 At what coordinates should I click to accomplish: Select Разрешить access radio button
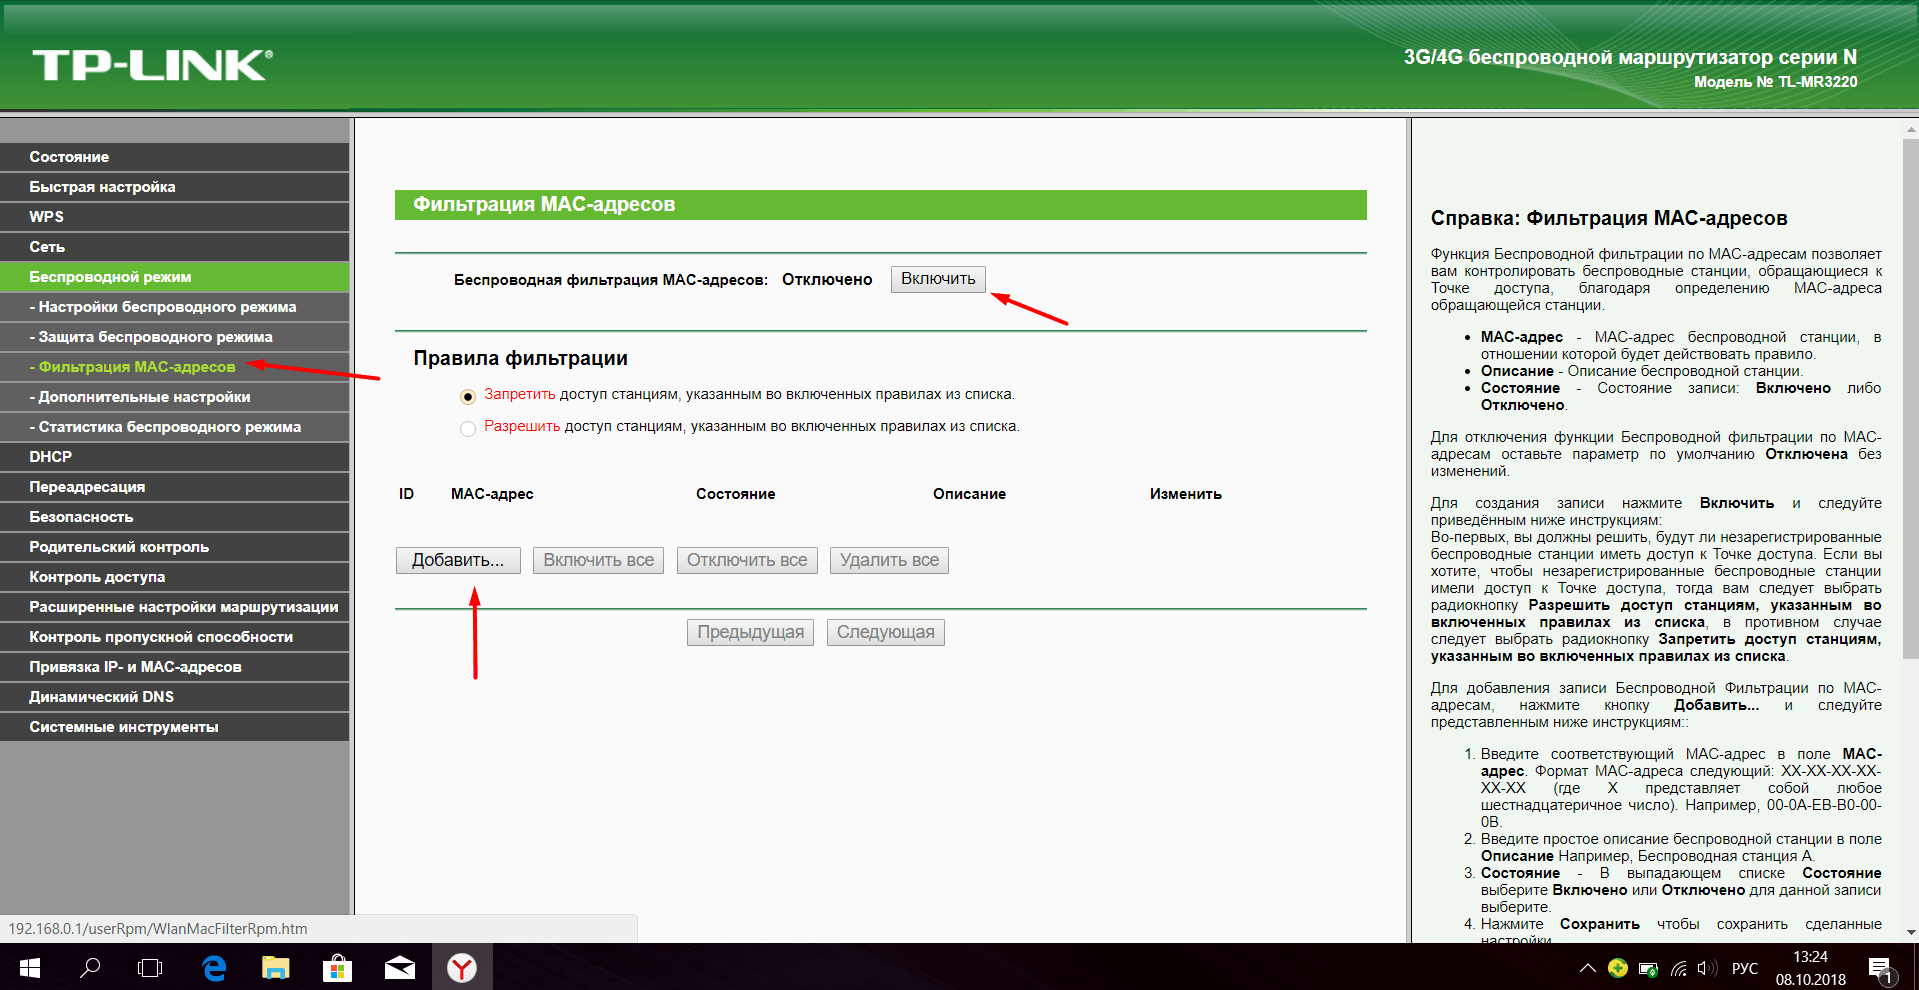[x=467, y=429]
